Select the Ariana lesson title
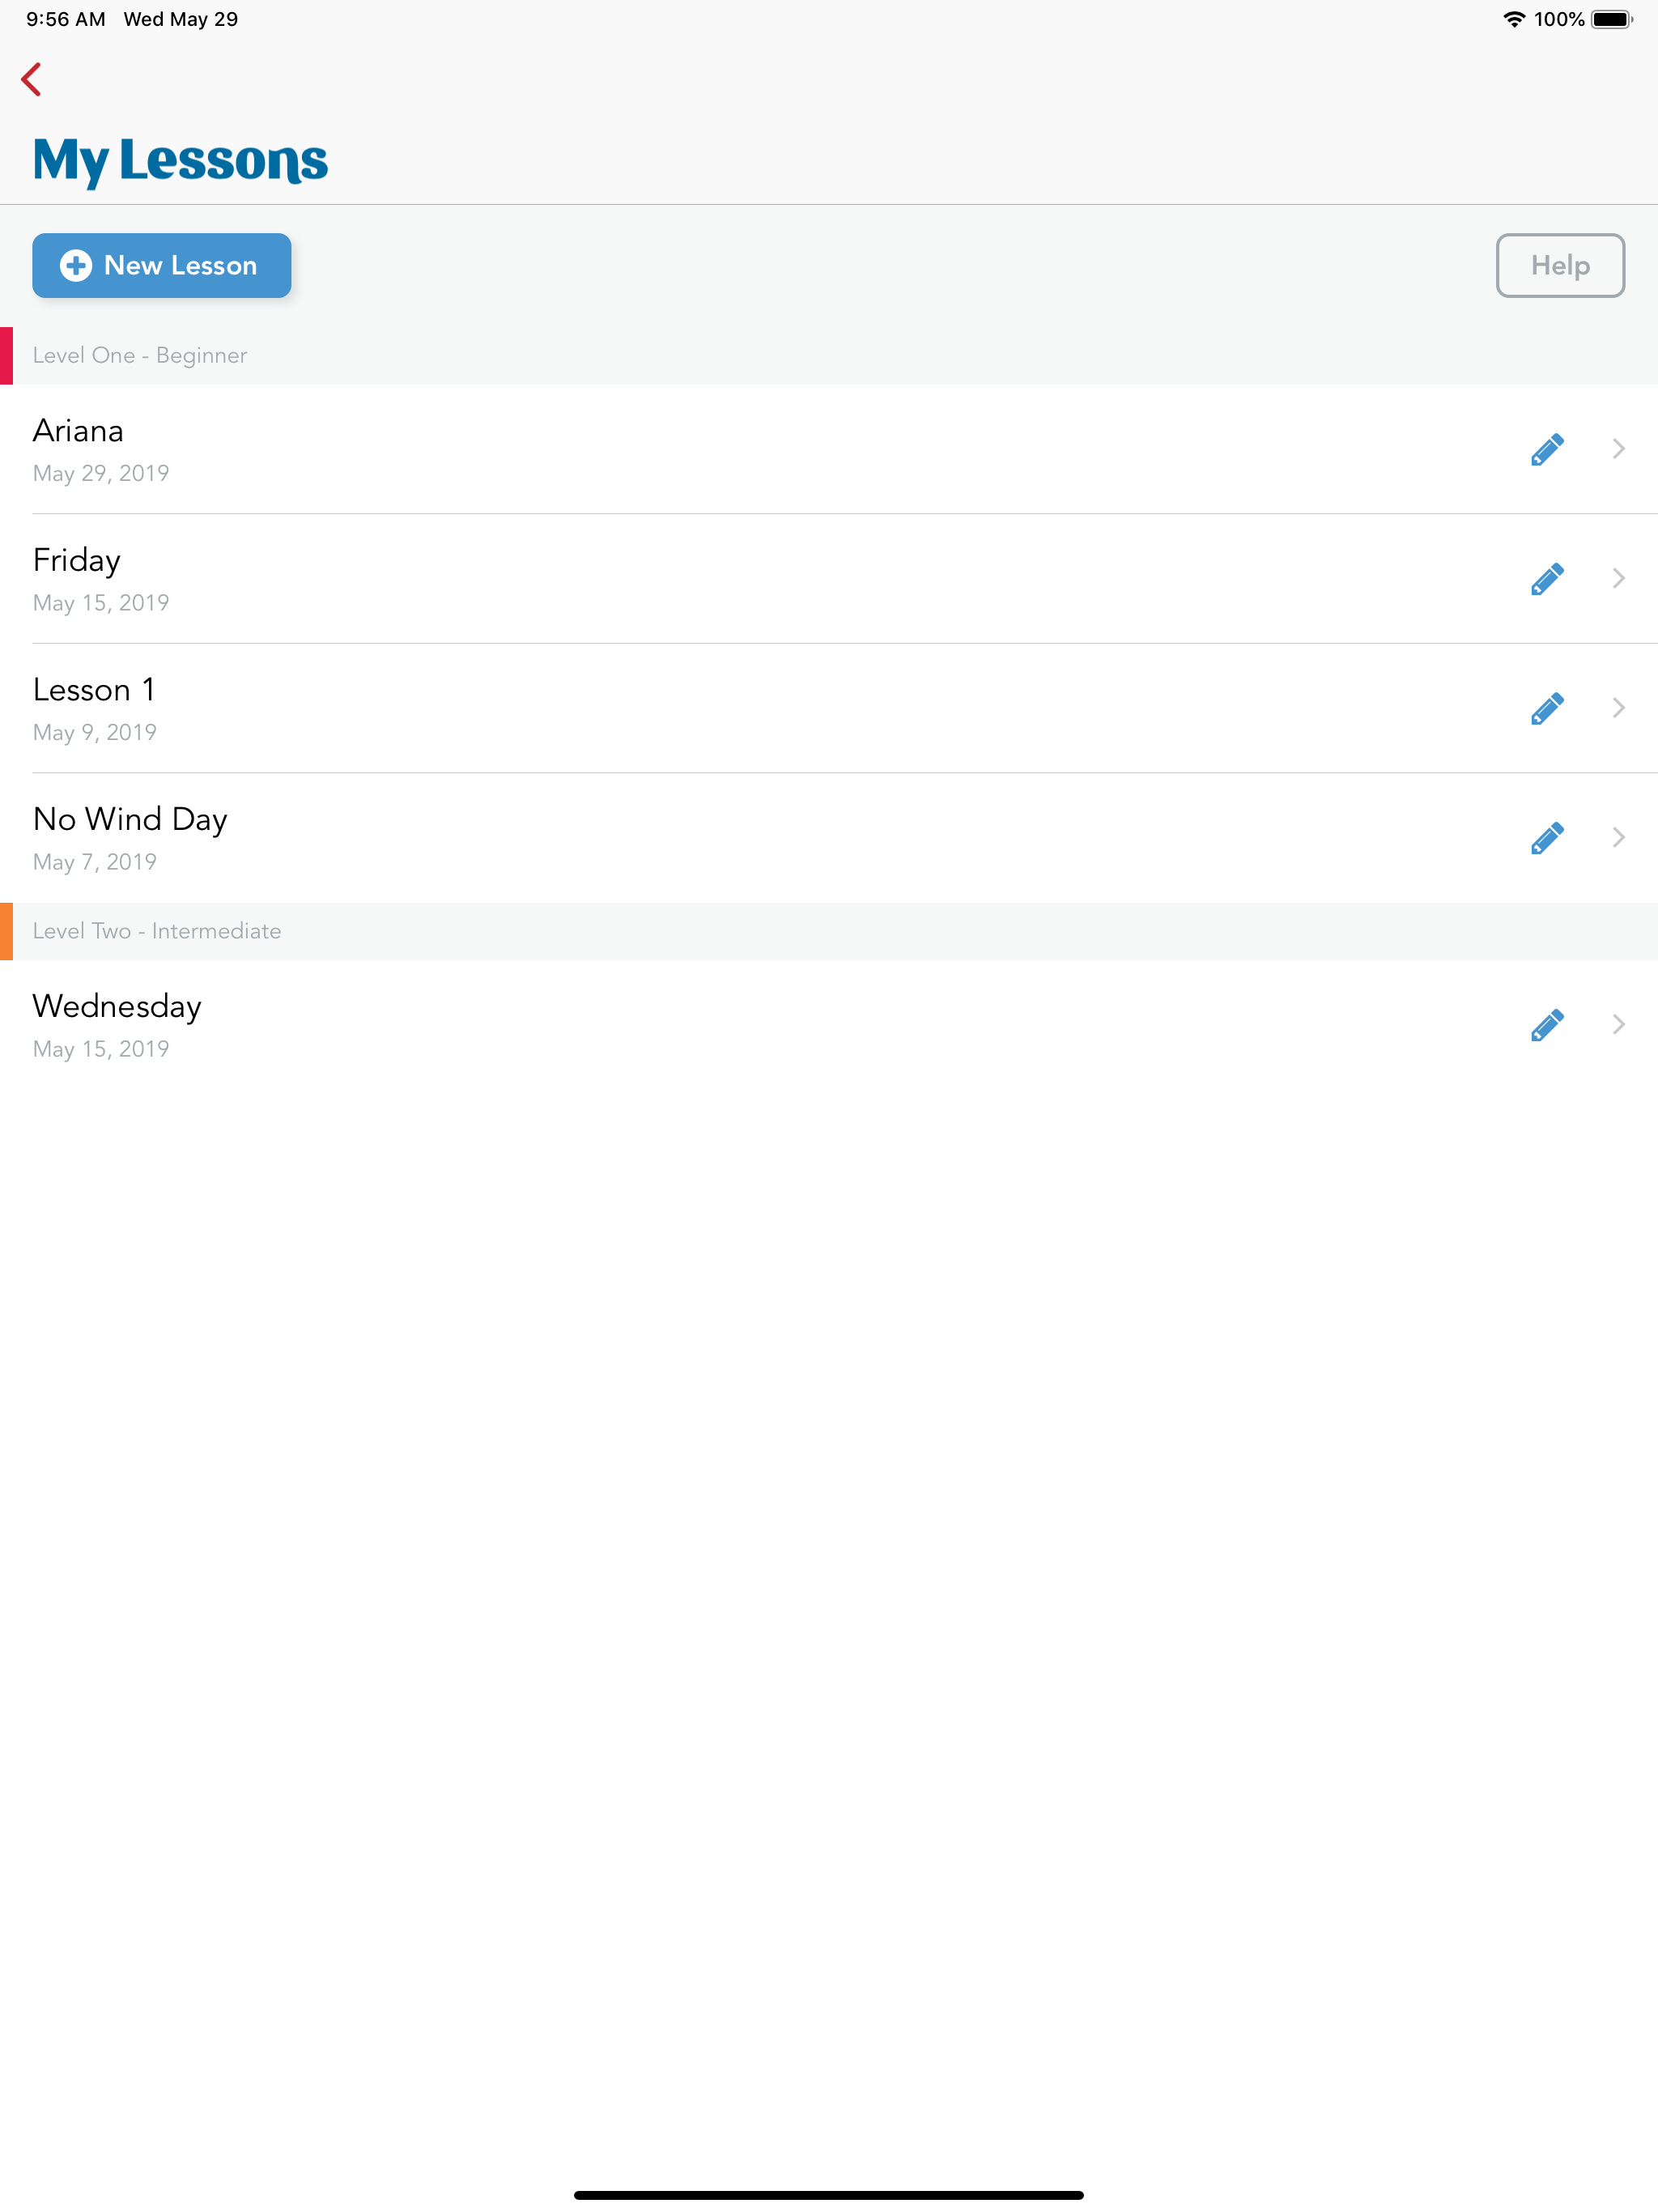Screen dimensions: 1658x2212 coord(78,431)
